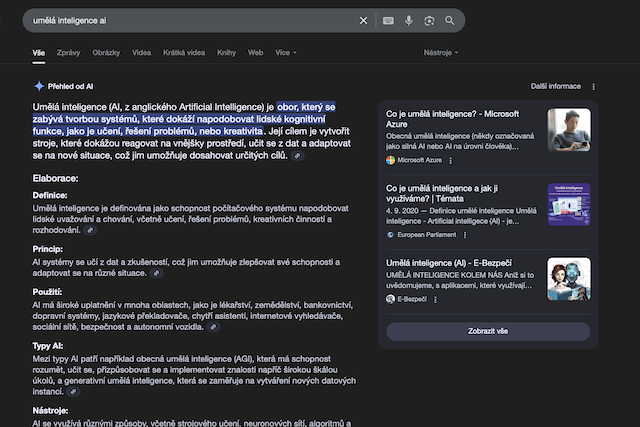The height and width of the screenshot is (427, 640).
Task: Click the Definice: heading
Action: [x=50, y=195]
